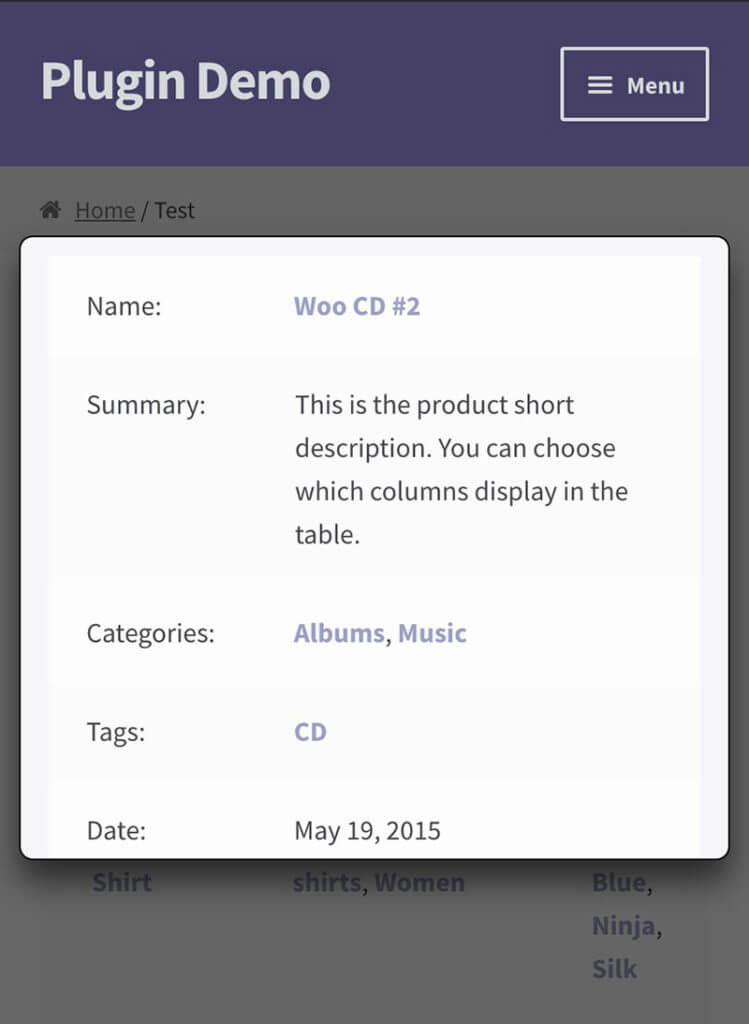Select the Women category link
The height and width of the screenshot is (1024, 749).
click(421, 882)
